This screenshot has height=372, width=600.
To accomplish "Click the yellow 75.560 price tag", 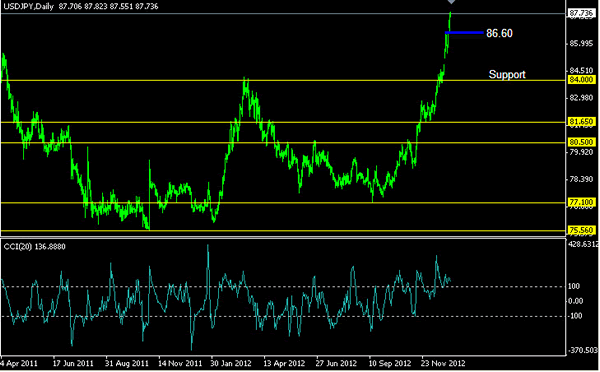I will point(581,230).
